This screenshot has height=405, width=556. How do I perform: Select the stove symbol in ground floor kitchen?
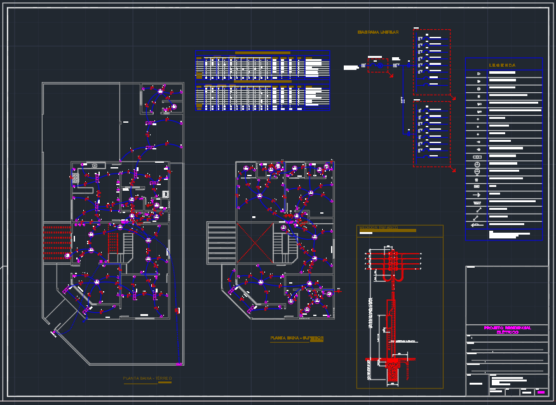point(76,178)
